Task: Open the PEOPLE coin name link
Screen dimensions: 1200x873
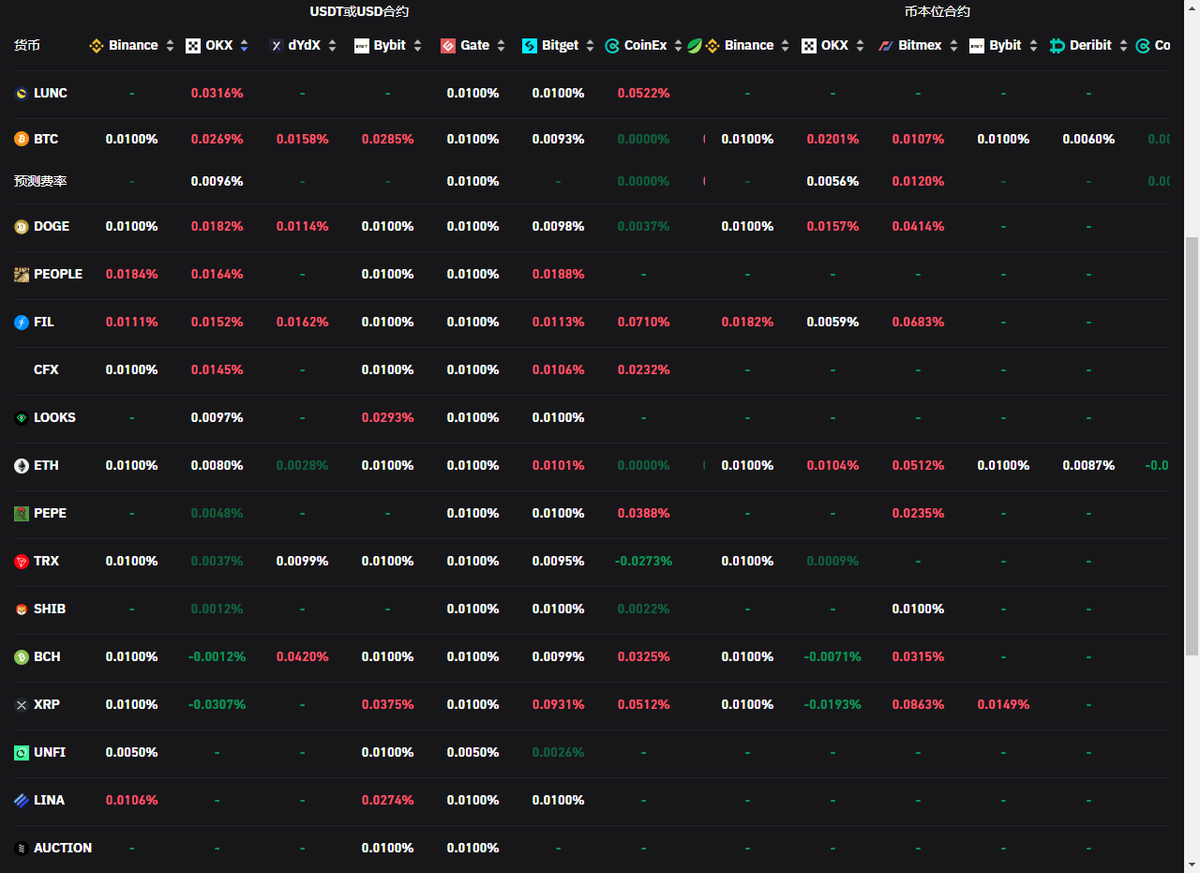Action: 58,274
